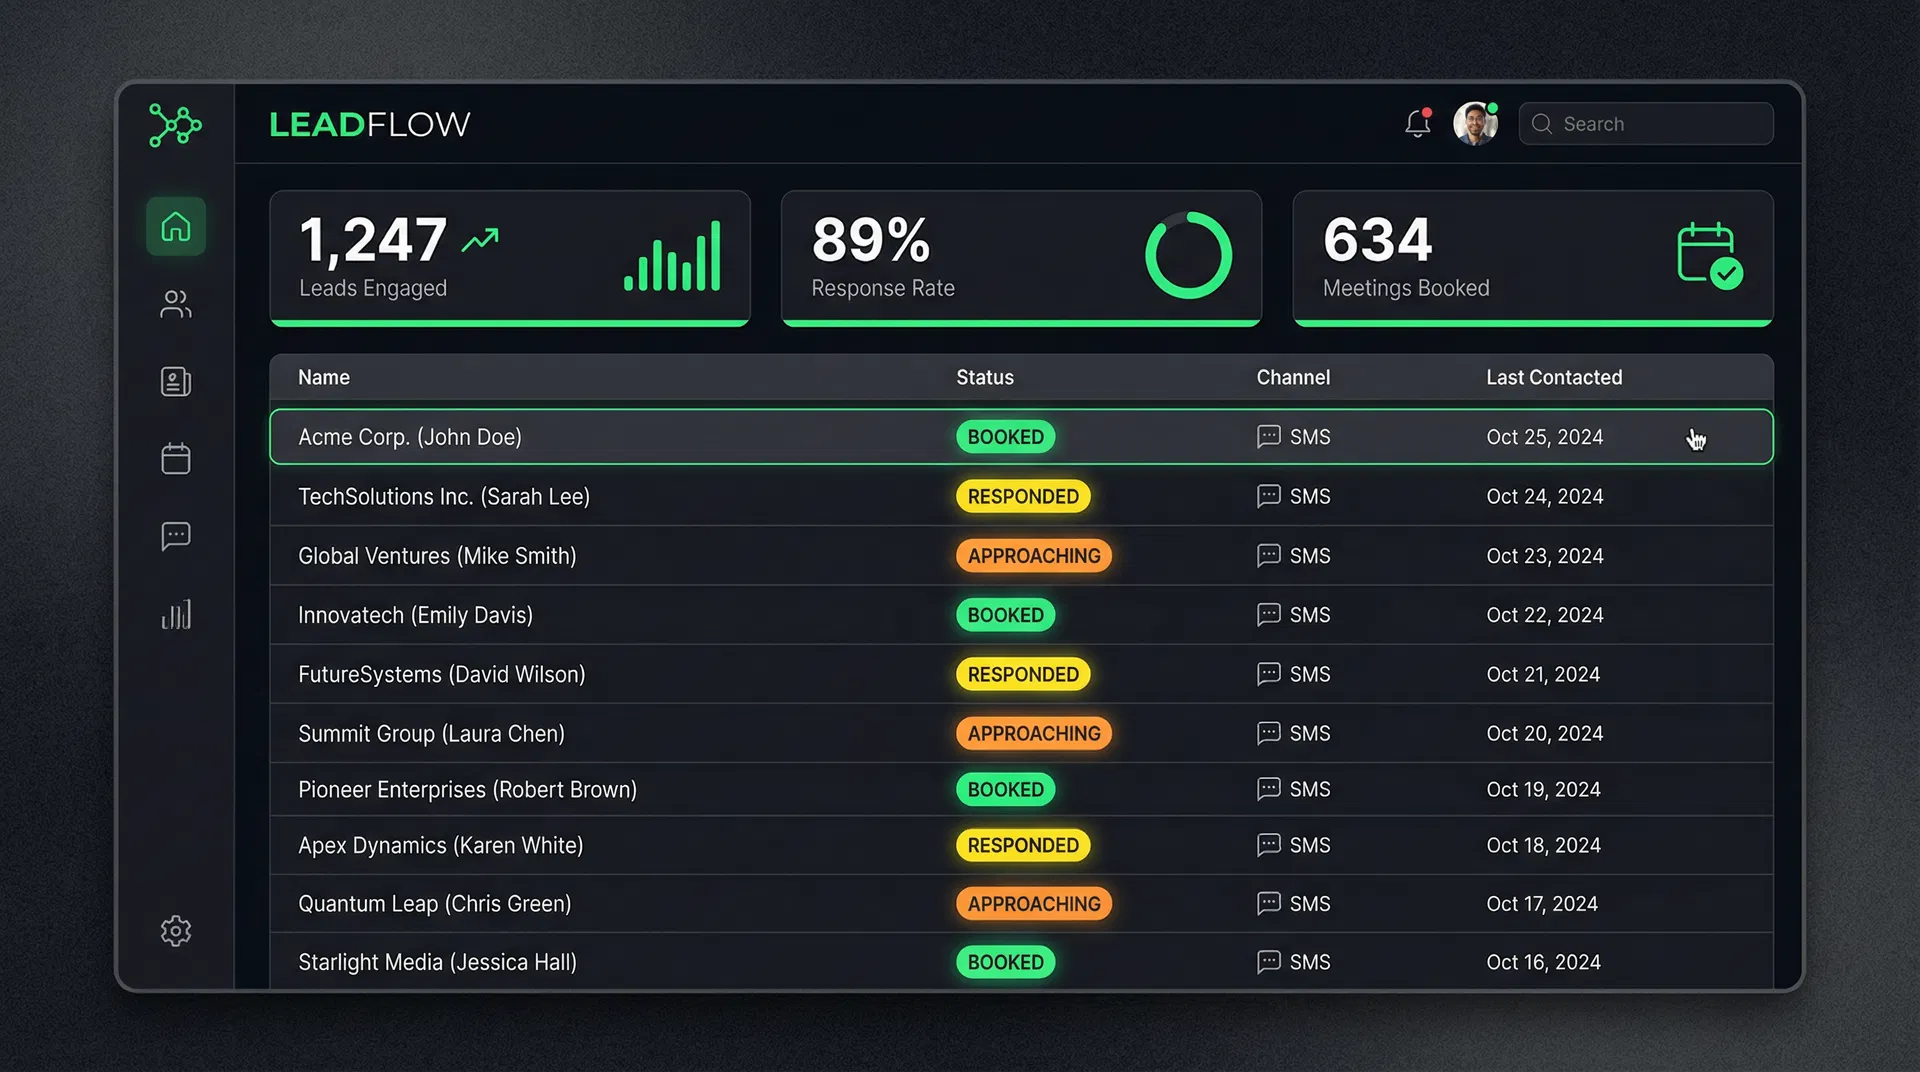Sort by the Name column header
The width and height of the screenshot is (1920, 1072).
tap(323, 377)
